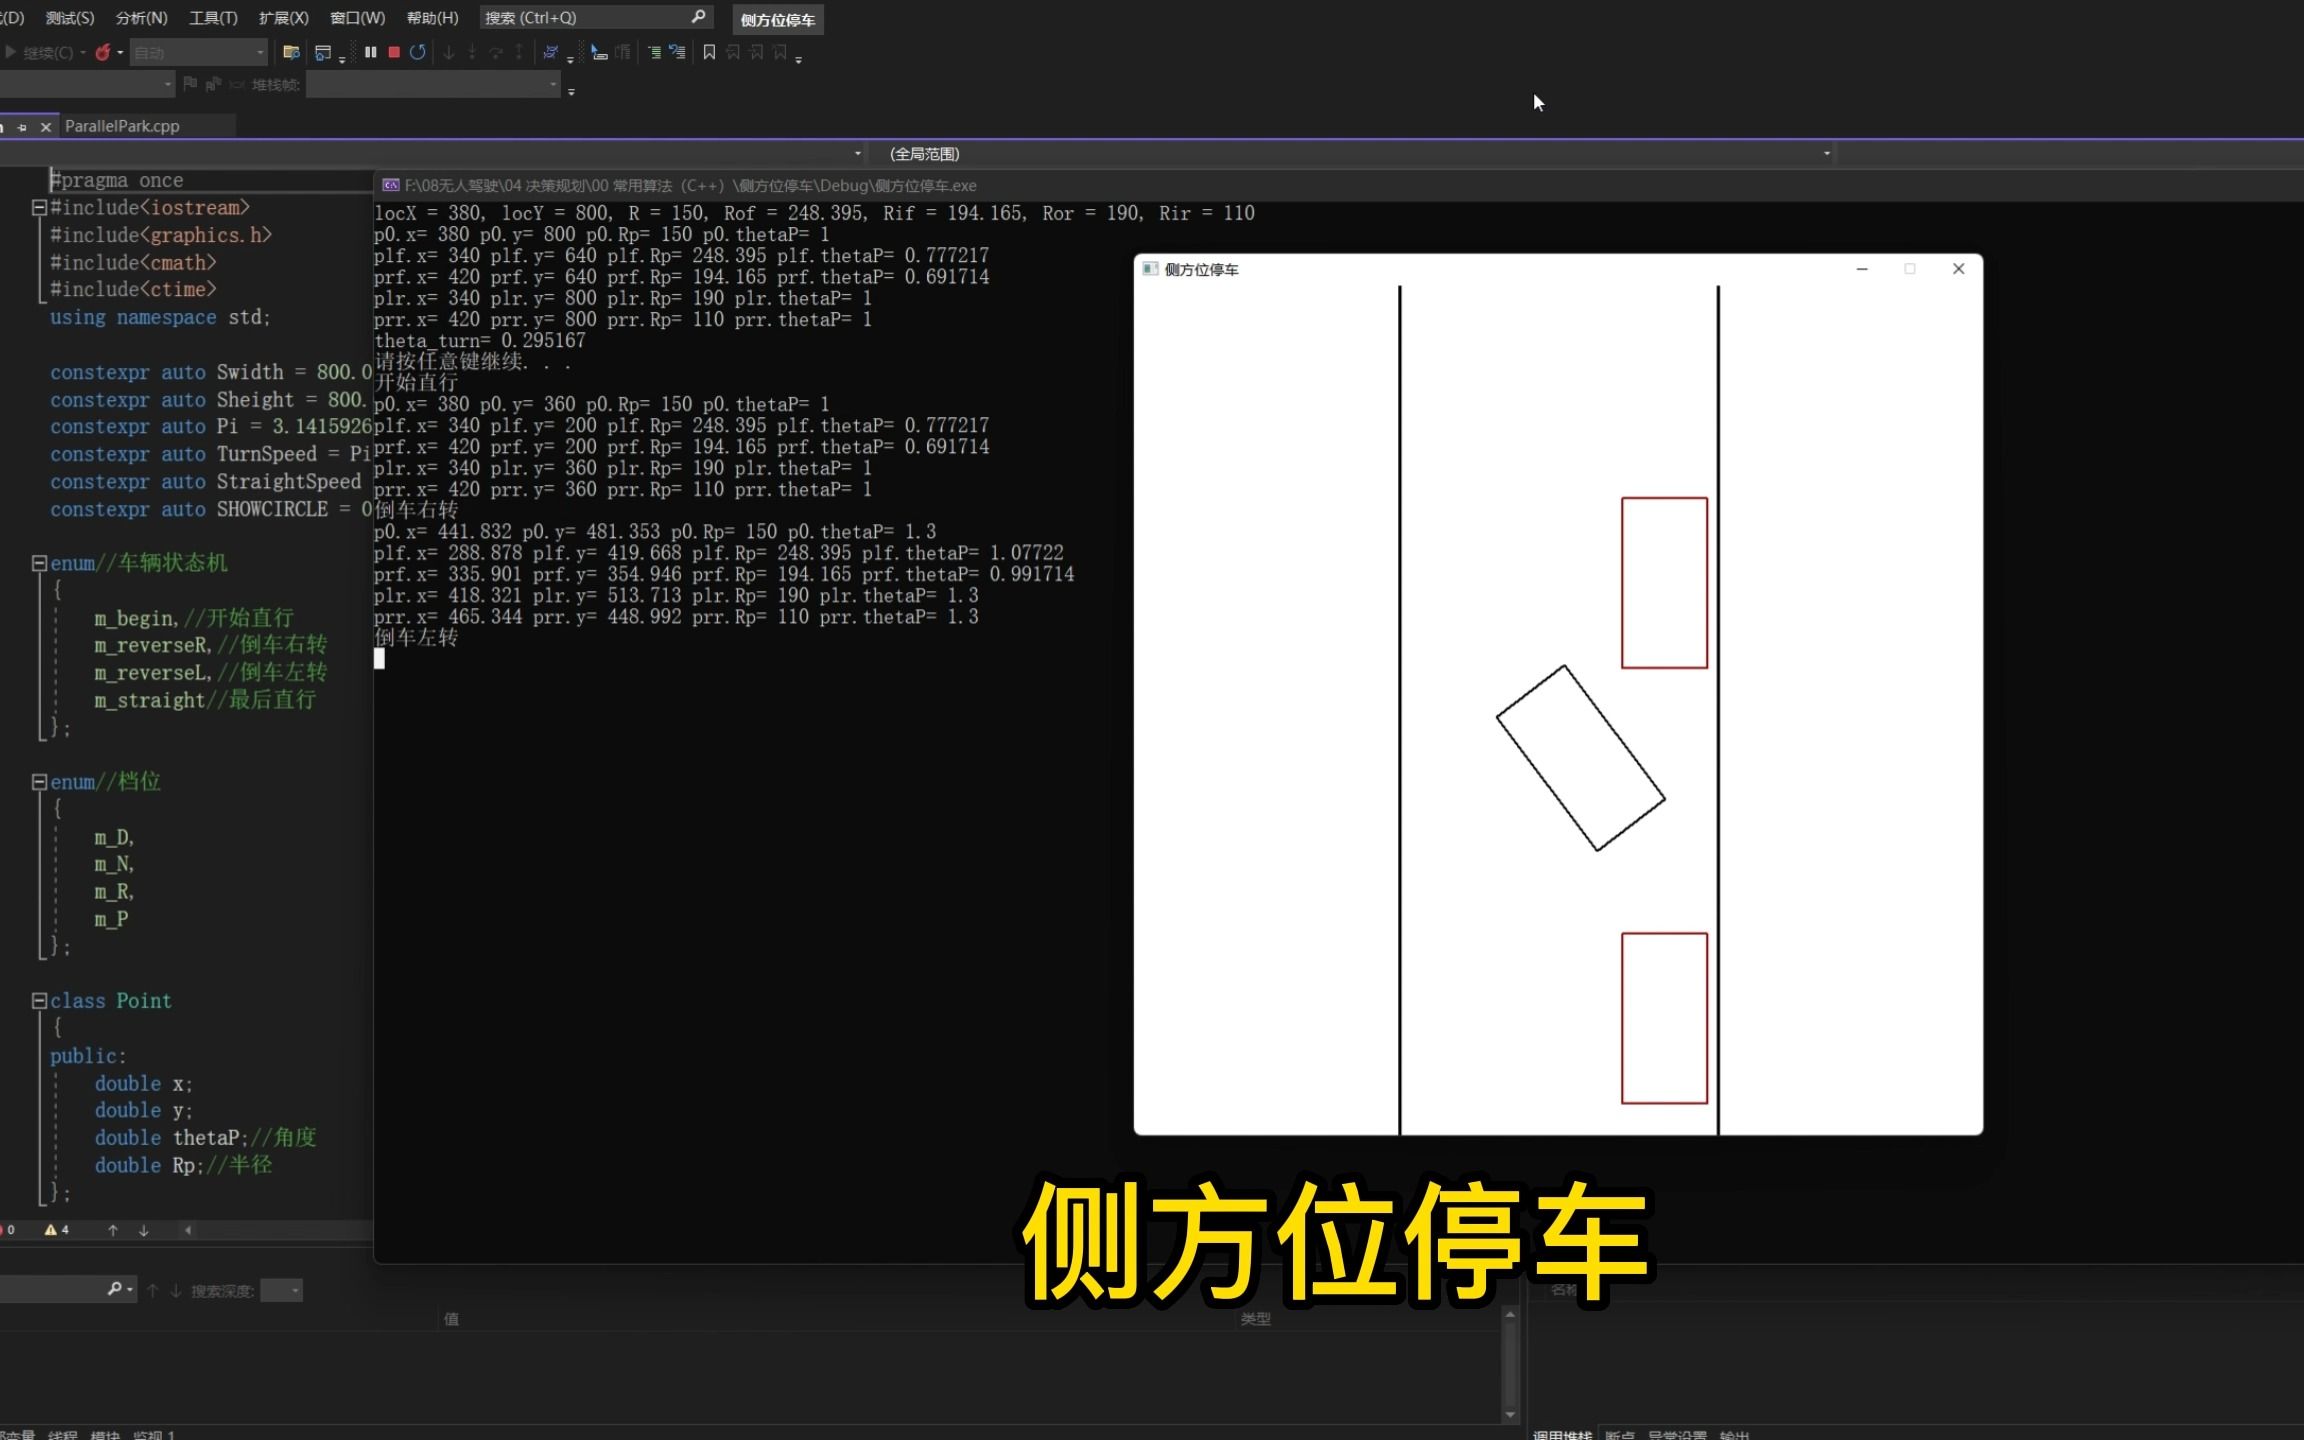This screenshot has width=2304, height=1440.
Task: Click the Hot Reload flame icon
Action: point(102,52)
